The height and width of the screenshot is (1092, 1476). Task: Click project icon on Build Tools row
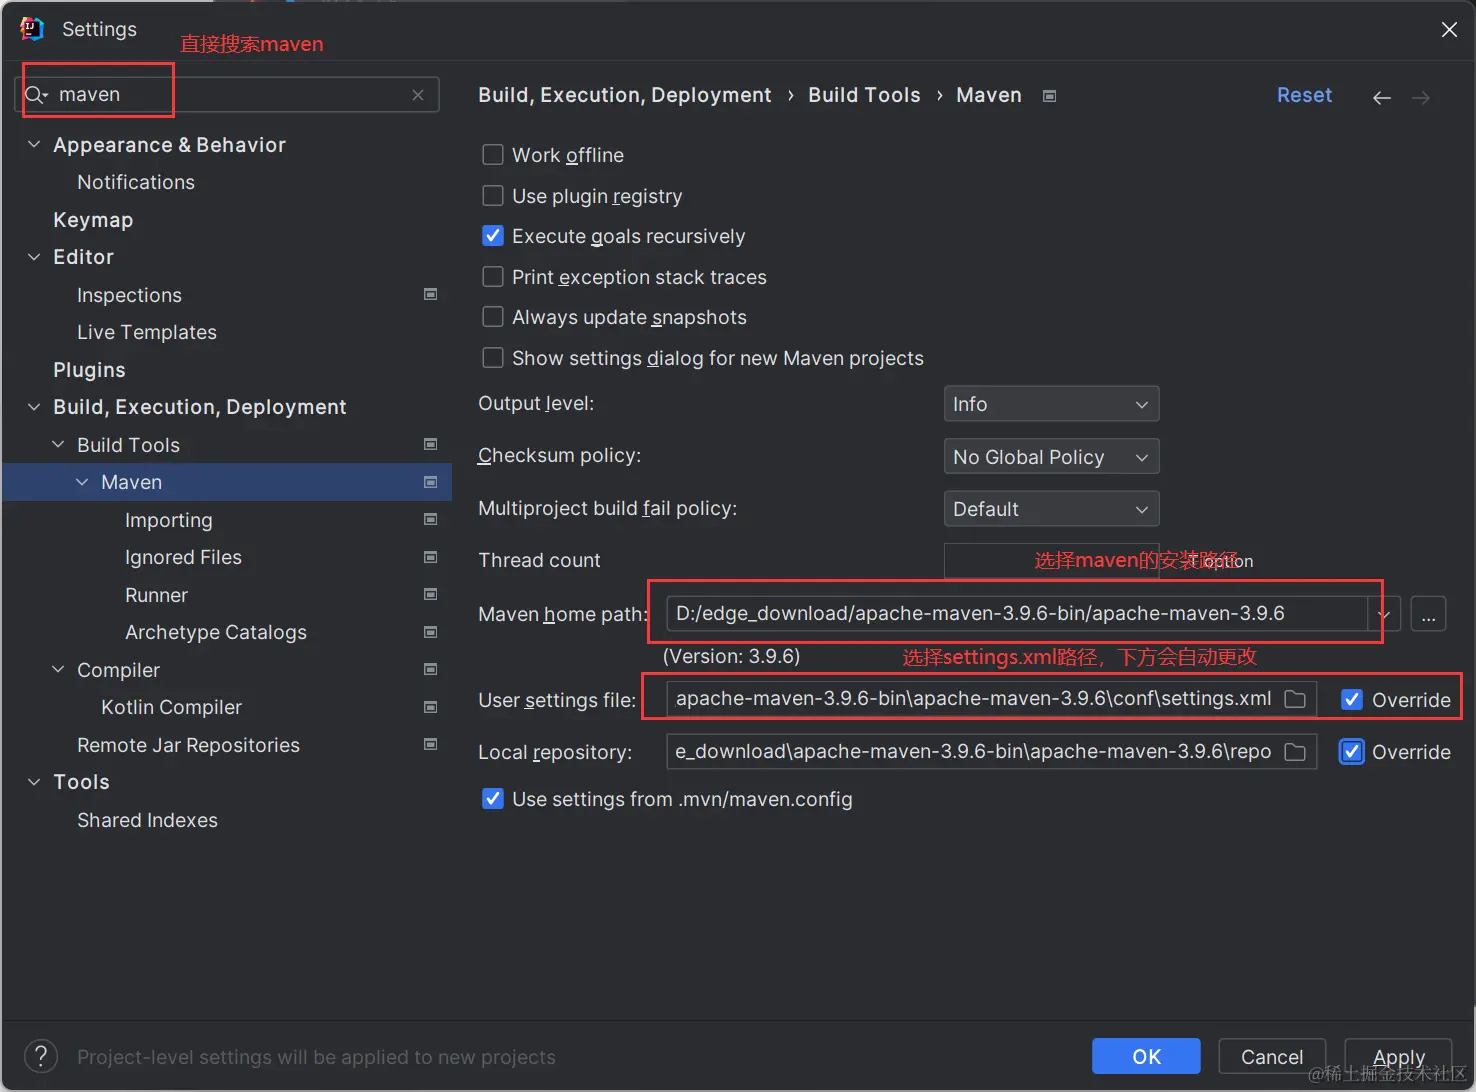pos(431,444)
